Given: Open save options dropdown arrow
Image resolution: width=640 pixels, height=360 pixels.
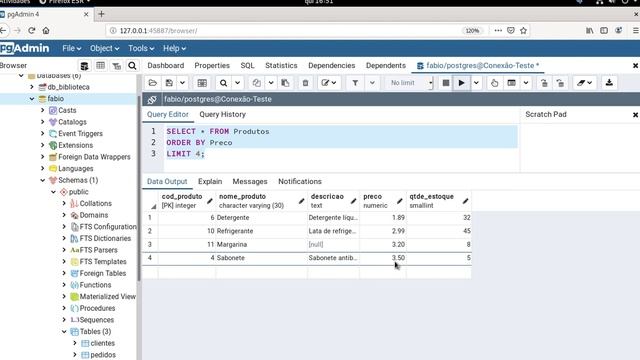Looking at the screenshot, I should click(182, 83).
